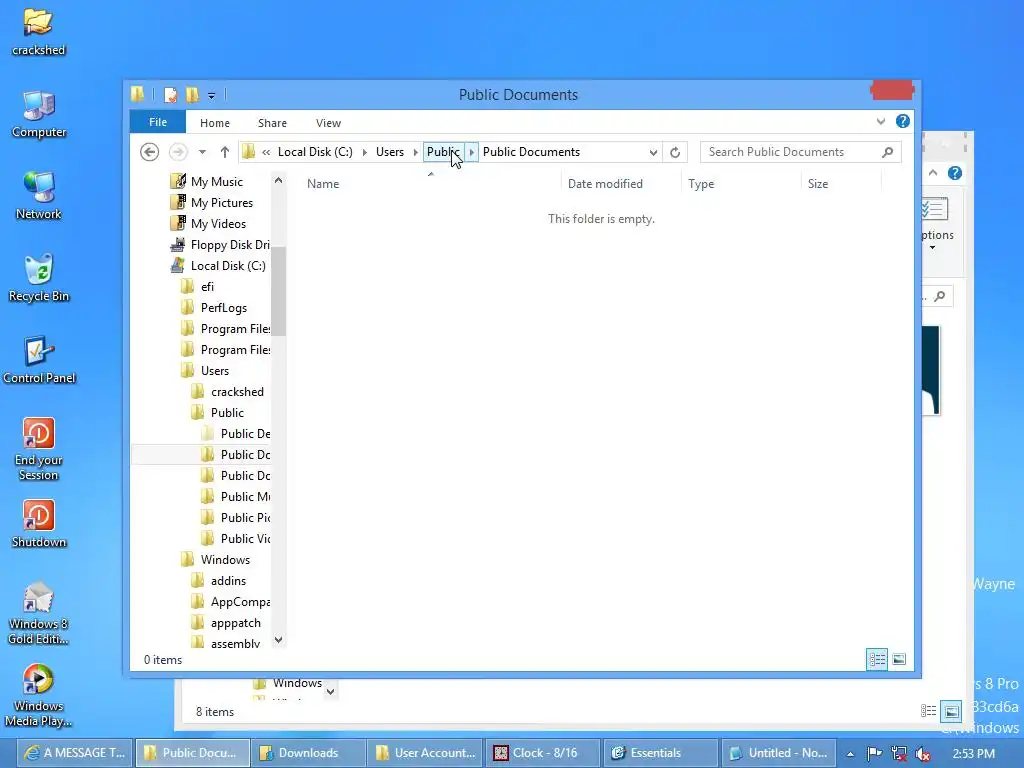
Task: Expand the arrow after Users breadcrumb
Action: coord(415,152)
